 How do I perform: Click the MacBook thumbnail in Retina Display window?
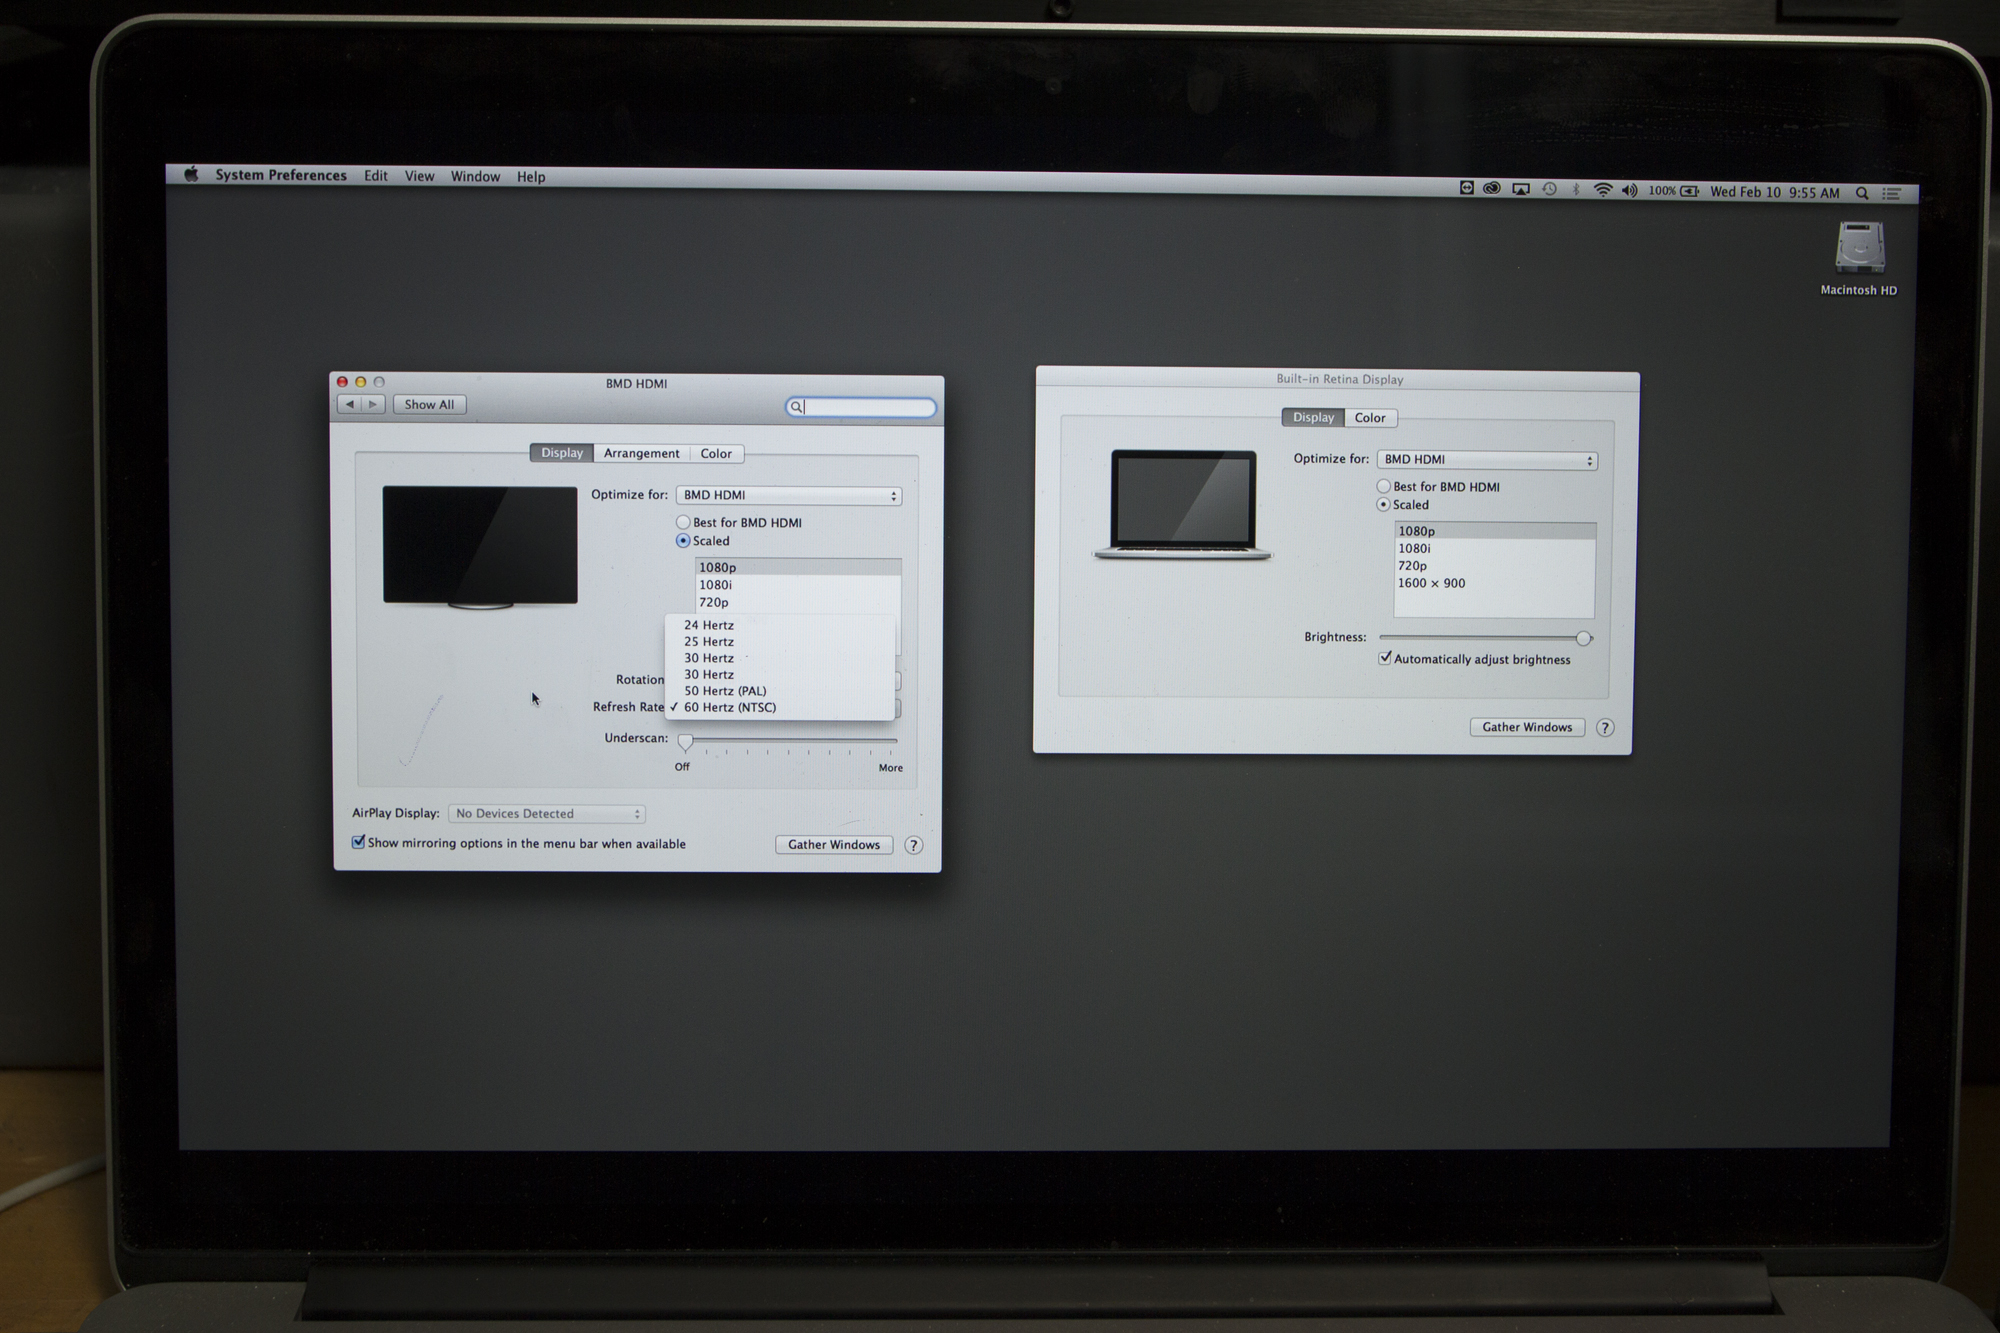tap(1183, 504)
